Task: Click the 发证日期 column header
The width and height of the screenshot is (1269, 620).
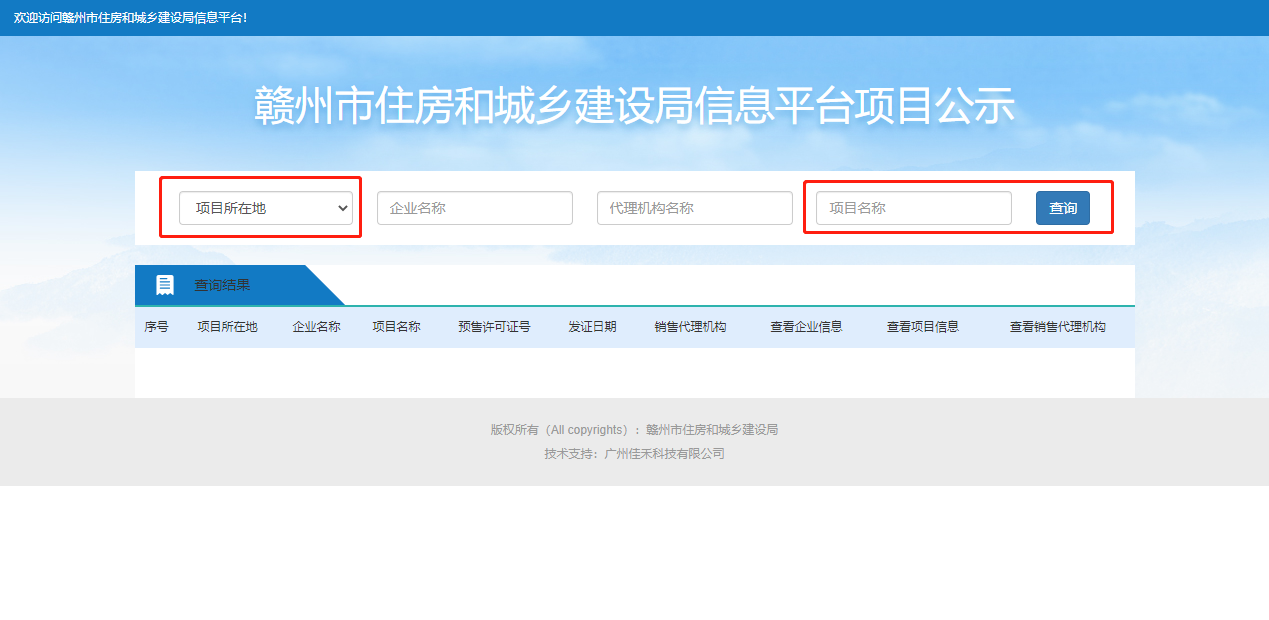Action: [592, 326]
